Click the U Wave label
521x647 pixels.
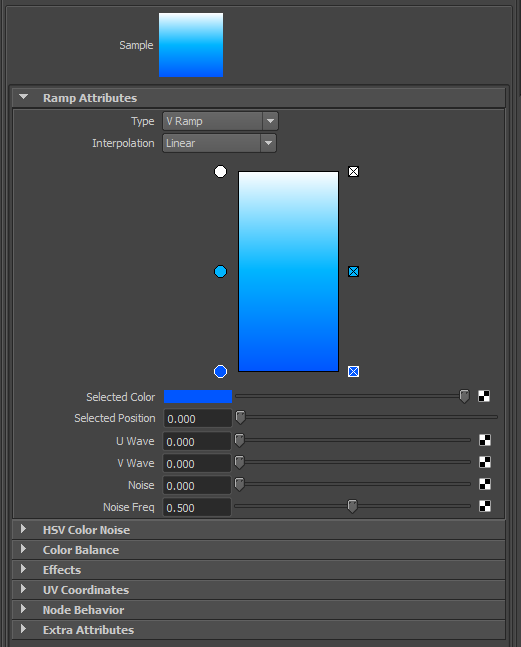[135, 441]
